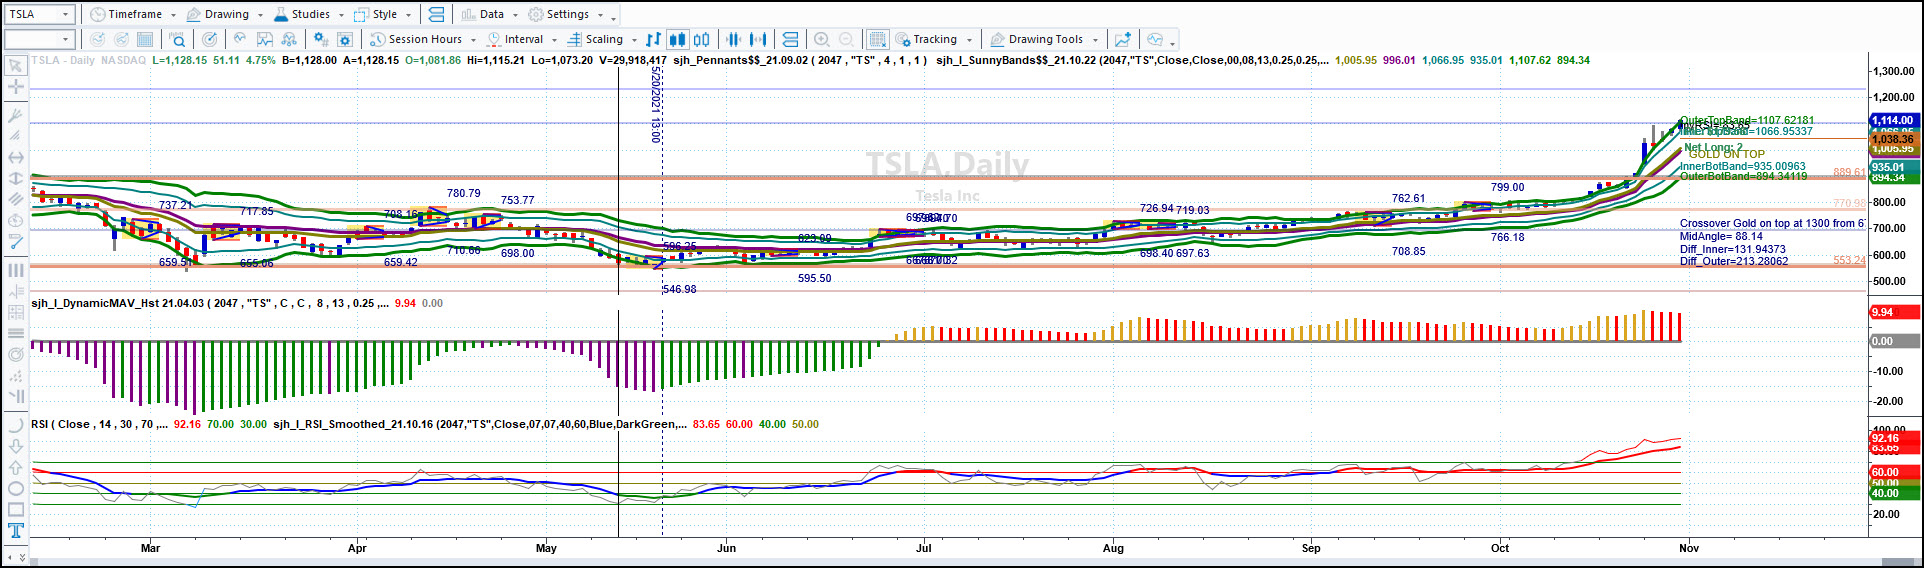Click the compress bar spacing icon
This screenshot has width=1924, height=568.
[734, 39]
